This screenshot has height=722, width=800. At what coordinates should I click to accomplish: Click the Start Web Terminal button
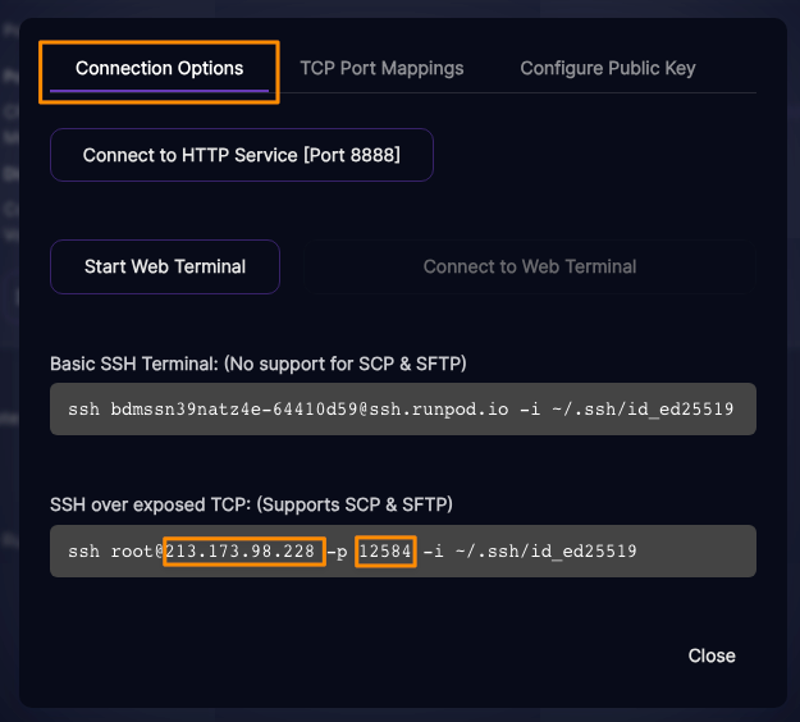165,267
